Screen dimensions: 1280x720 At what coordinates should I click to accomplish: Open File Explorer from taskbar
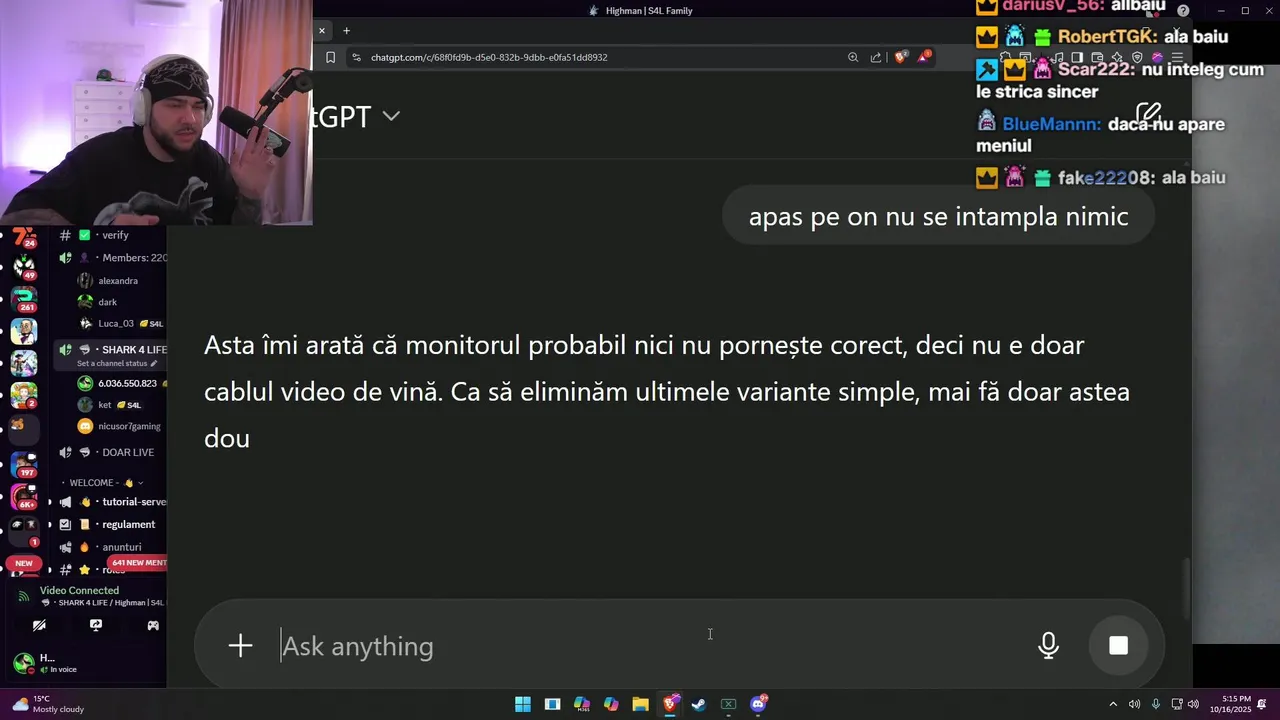point(641,704)
